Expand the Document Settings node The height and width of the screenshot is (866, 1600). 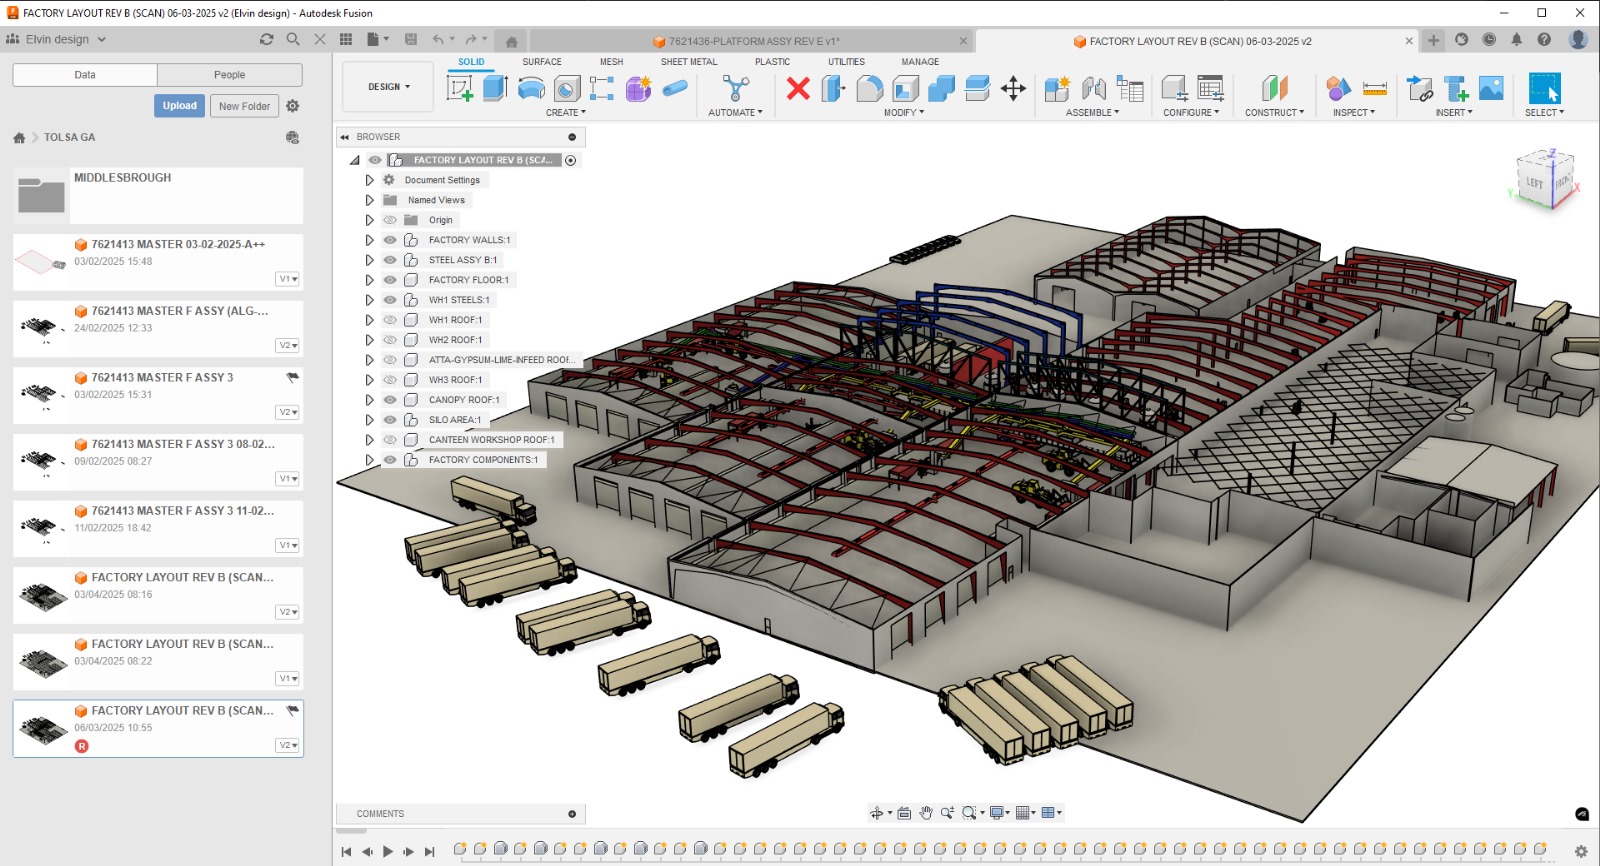(369, 180)
